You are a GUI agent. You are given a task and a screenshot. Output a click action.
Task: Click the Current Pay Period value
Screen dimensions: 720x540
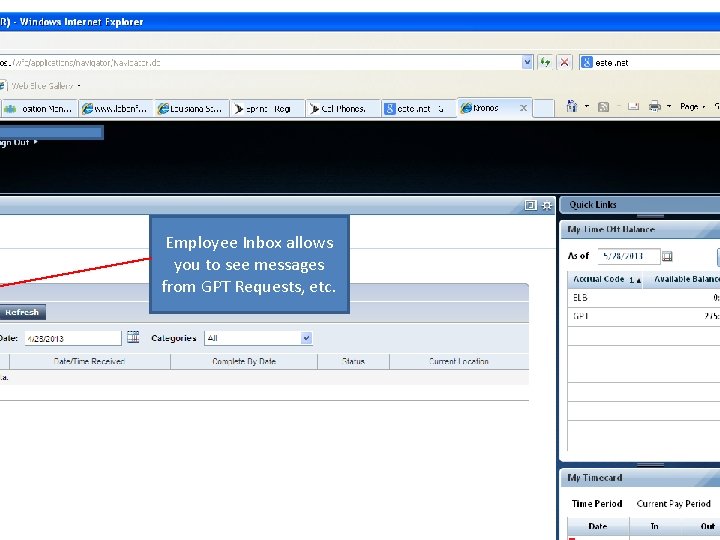[673, 504]
